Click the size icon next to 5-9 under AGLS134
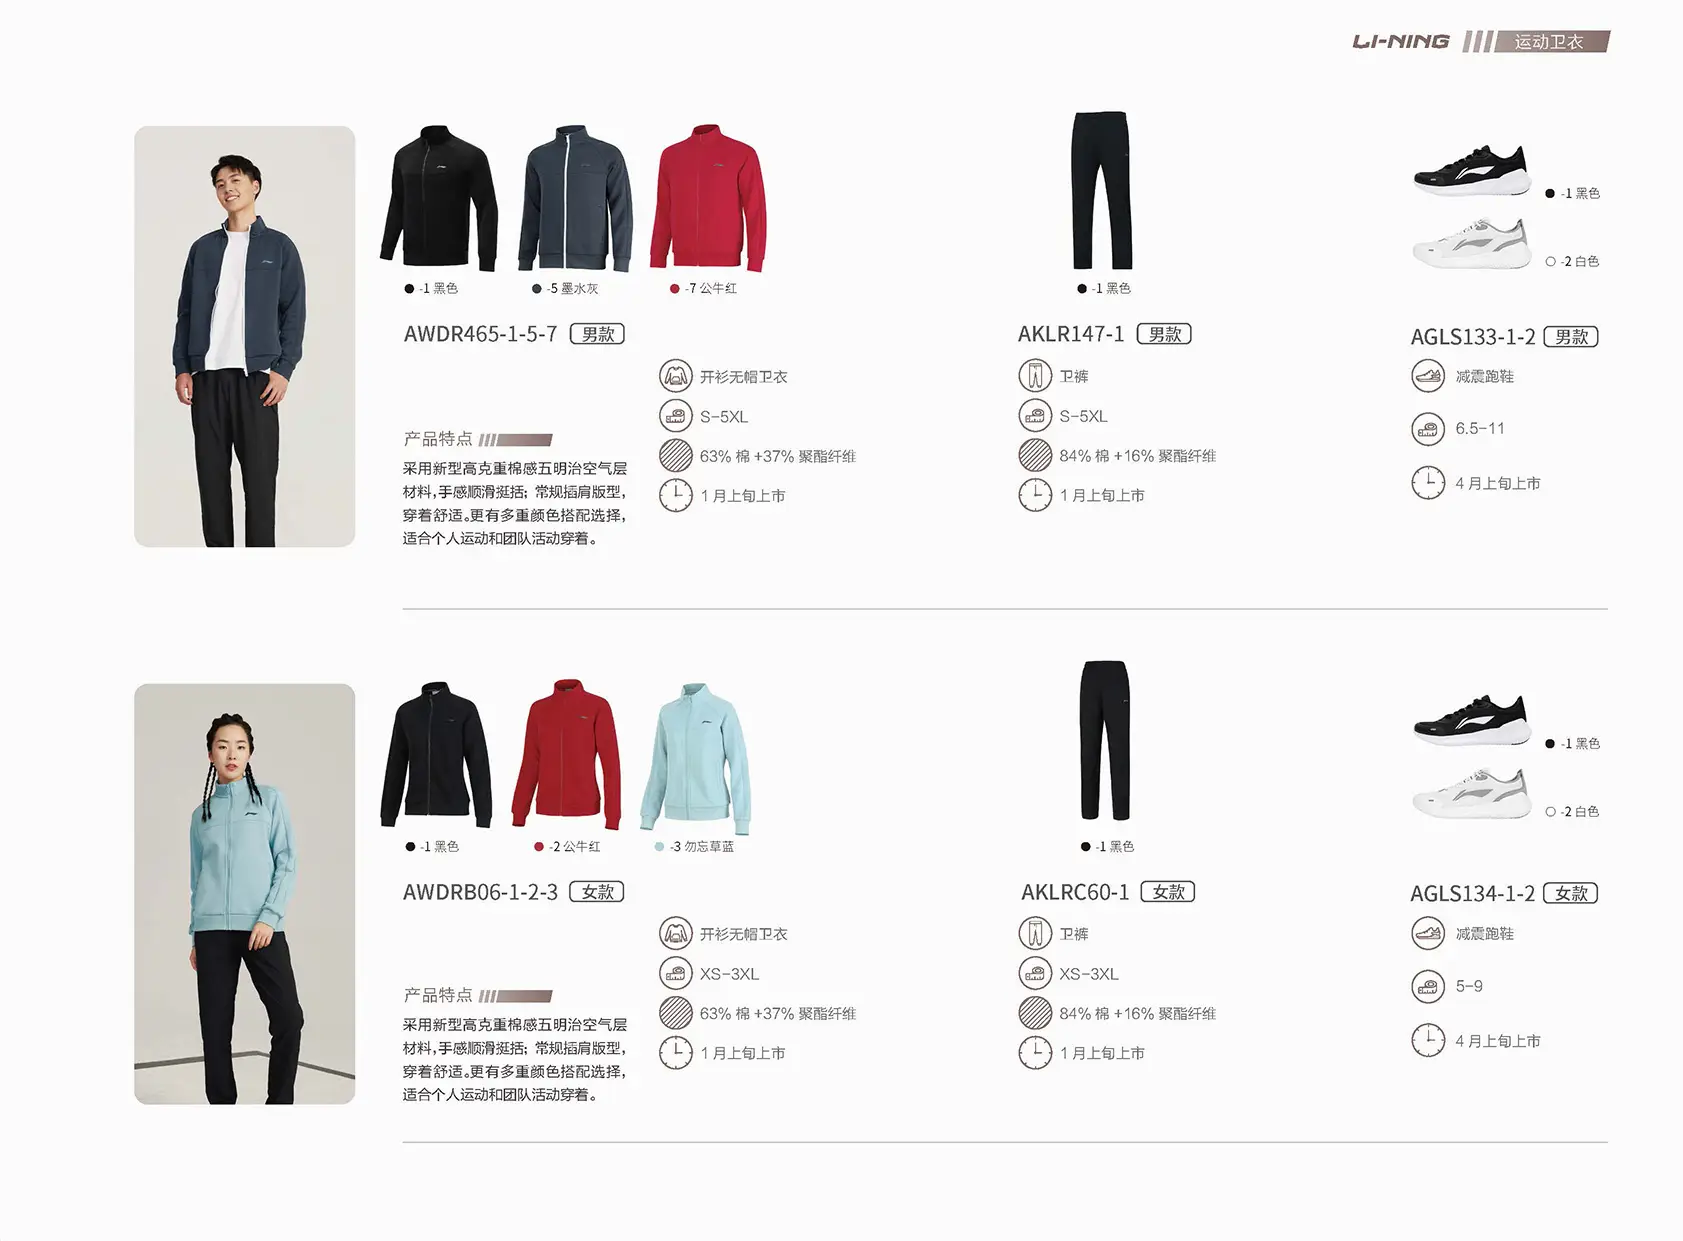Viewport: 1683px width, 1241px height. click(x=1428, y=986)
